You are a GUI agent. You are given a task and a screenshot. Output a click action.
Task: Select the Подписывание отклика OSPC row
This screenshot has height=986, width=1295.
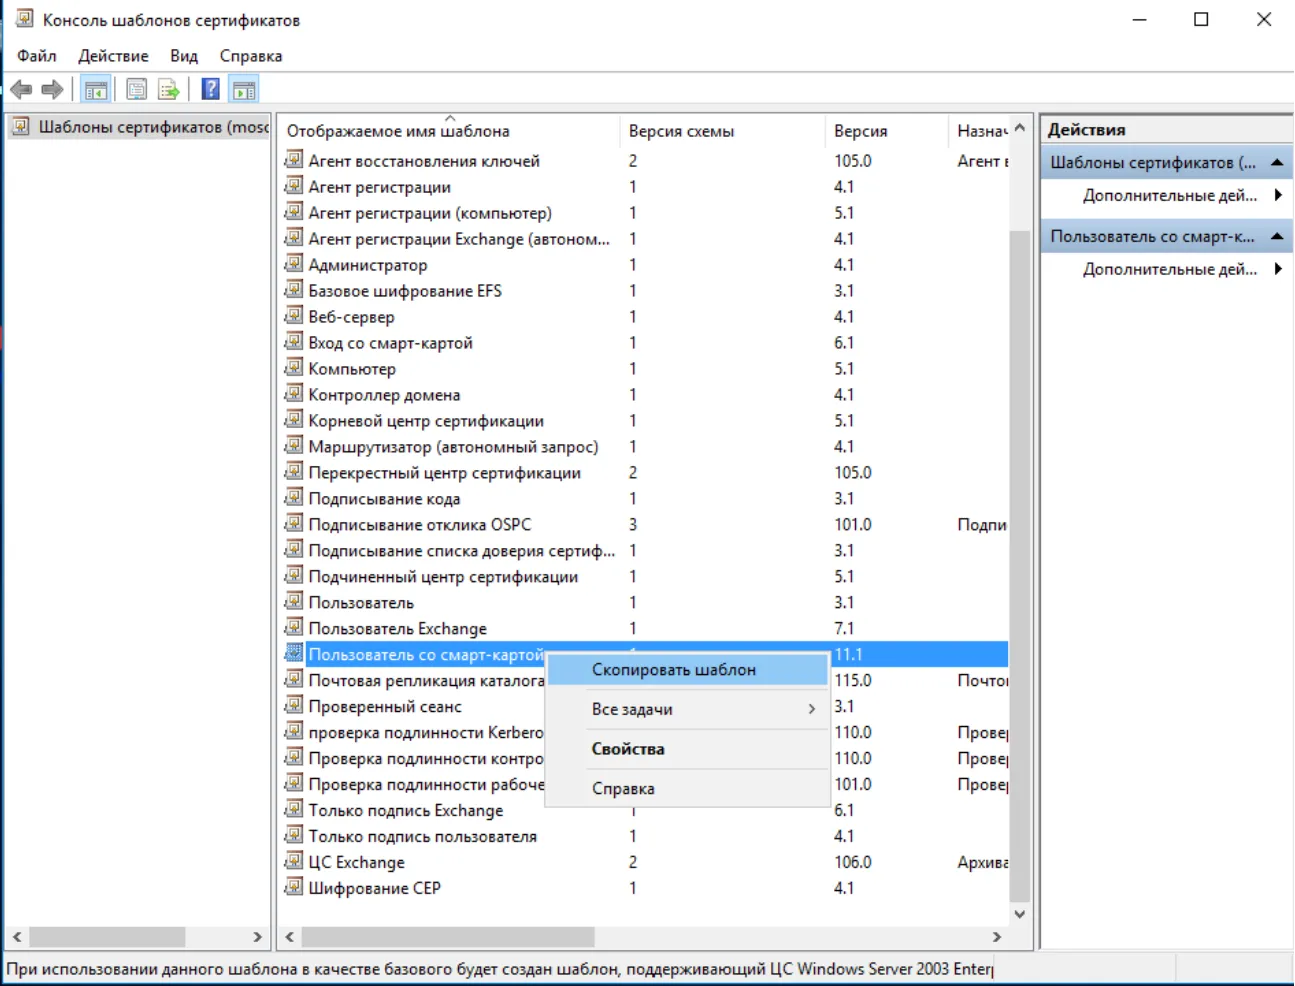coord(644,524)
